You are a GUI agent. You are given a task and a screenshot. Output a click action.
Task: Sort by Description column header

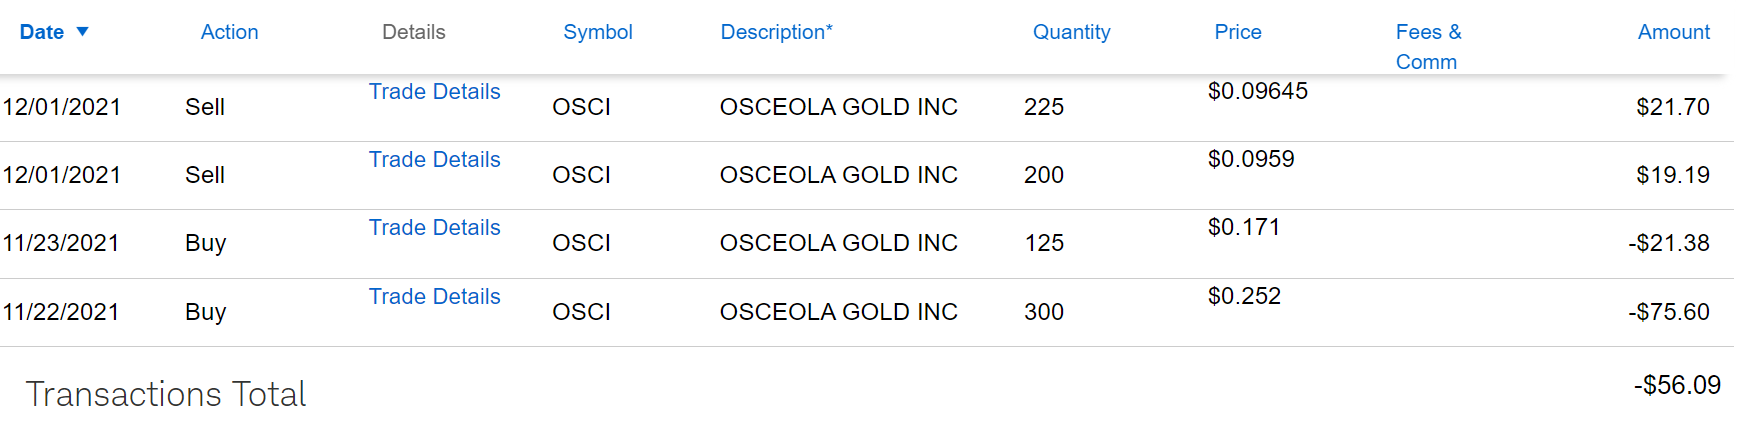click(776, 32)
